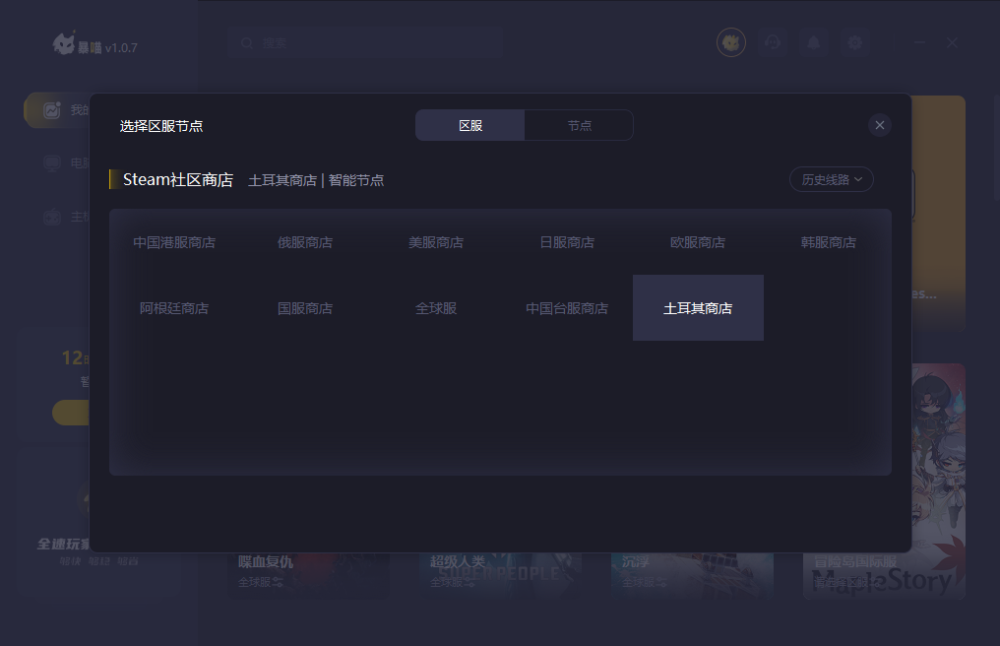This screenshot has height=646, width=1000.
Task: Open notifications bell icon
Action: [814, 43]
